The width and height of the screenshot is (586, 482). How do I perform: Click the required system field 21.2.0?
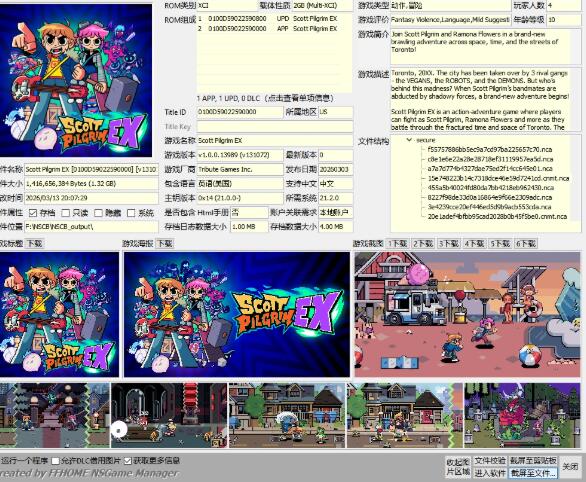pyautogui.click(x=336, y=198)
